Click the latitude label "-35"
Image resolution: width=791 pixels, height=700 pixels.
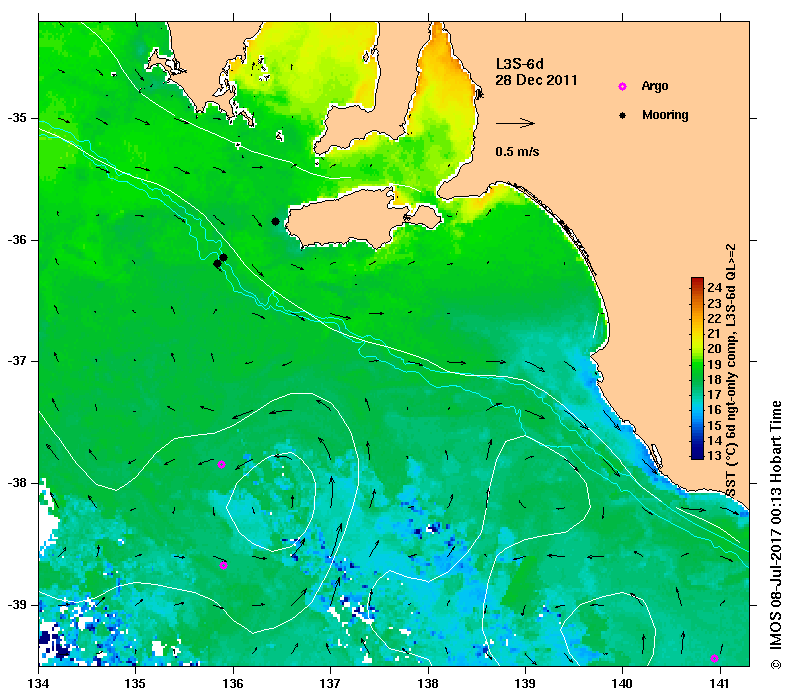tap(17, 118)
